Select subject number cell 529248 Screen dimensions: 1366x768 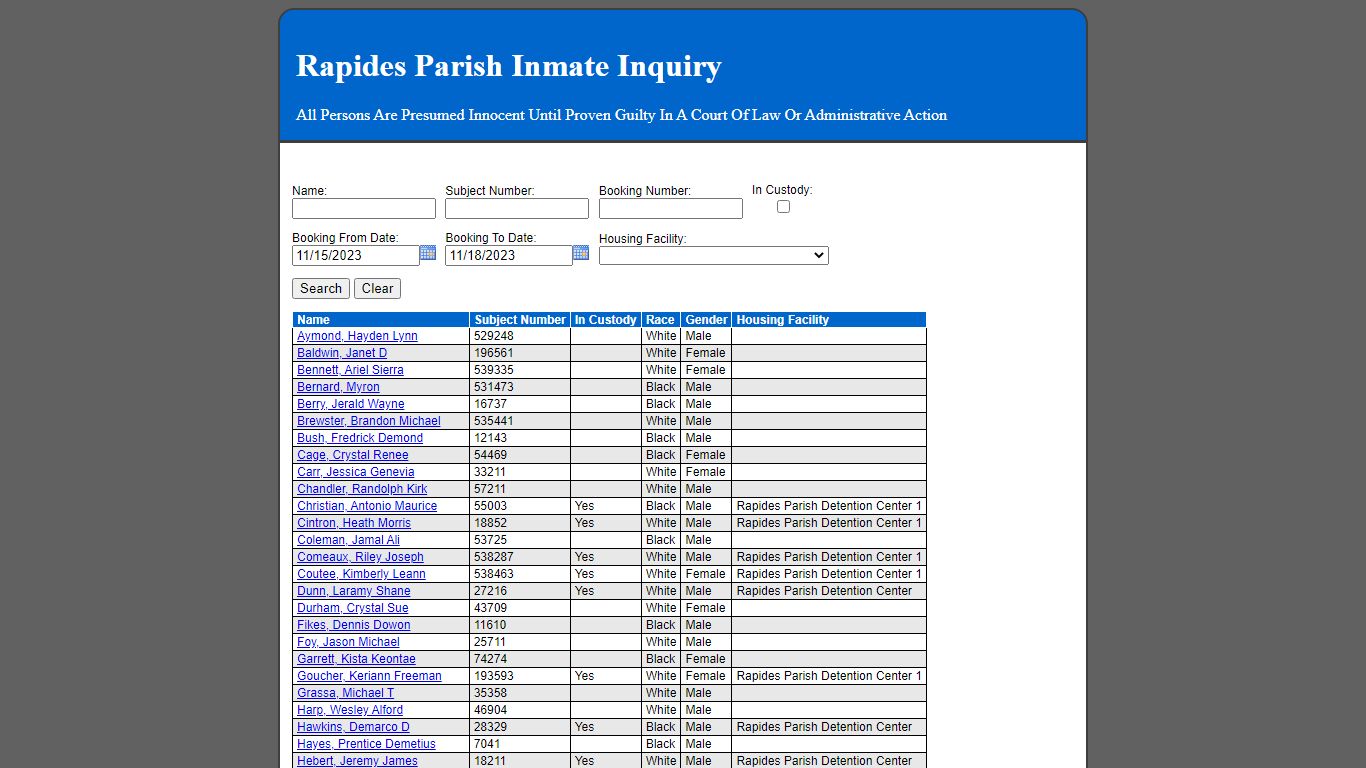pos(520,336)
